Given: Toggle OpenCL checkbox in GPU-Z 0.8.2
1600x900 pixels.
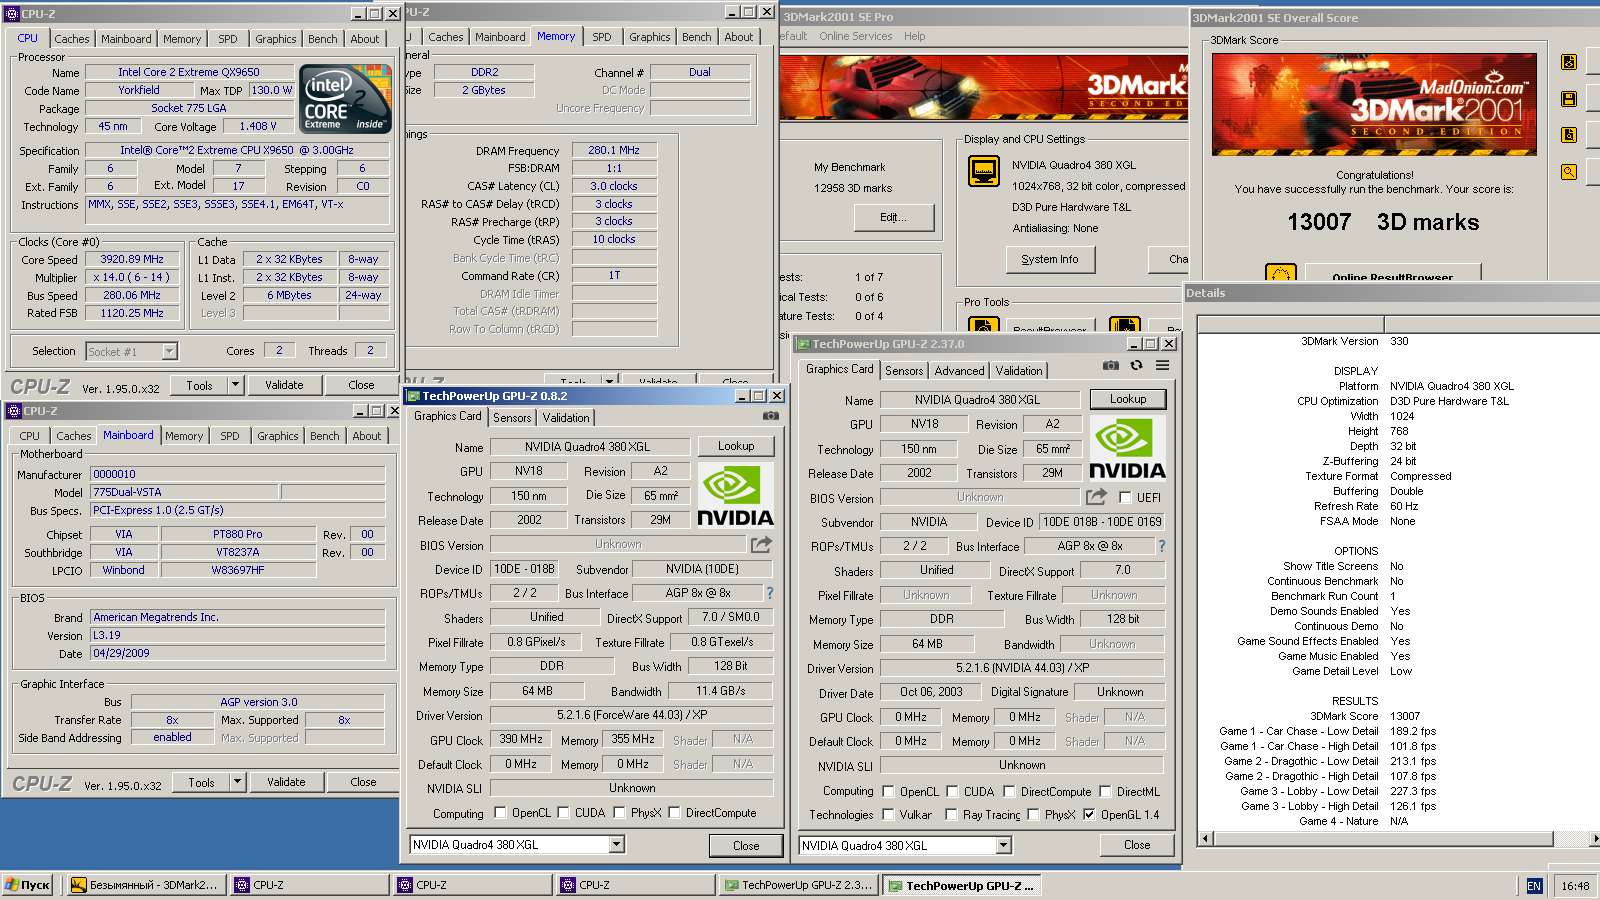Looking at the screenshot, I should (500, 812).
